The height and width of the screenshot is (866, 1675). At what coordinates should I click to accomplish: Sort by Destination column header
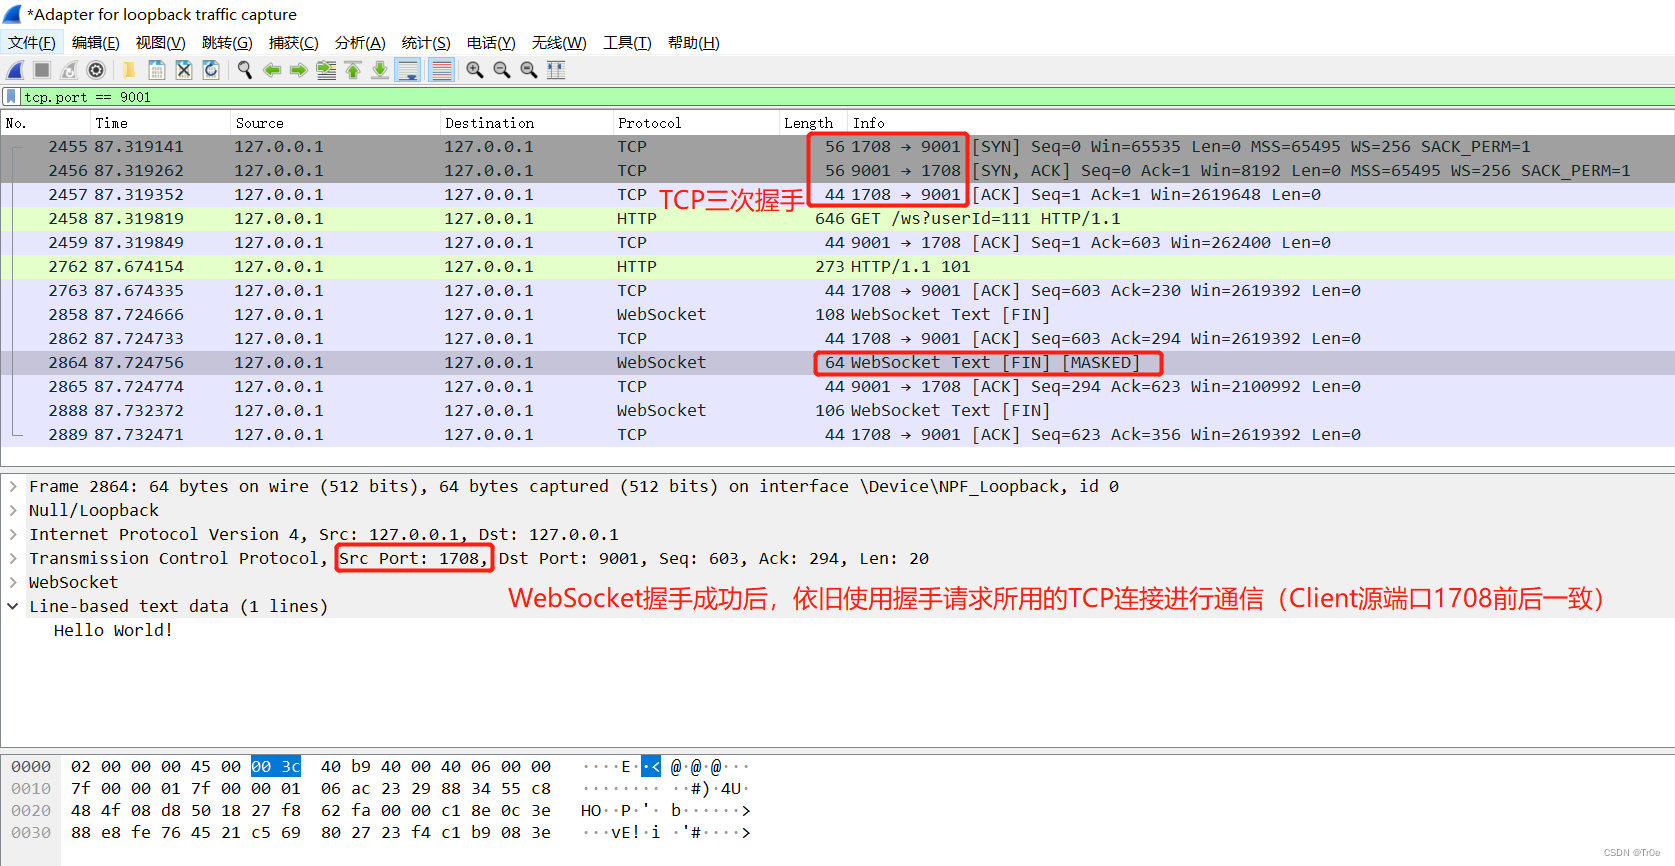click(526, 123)
